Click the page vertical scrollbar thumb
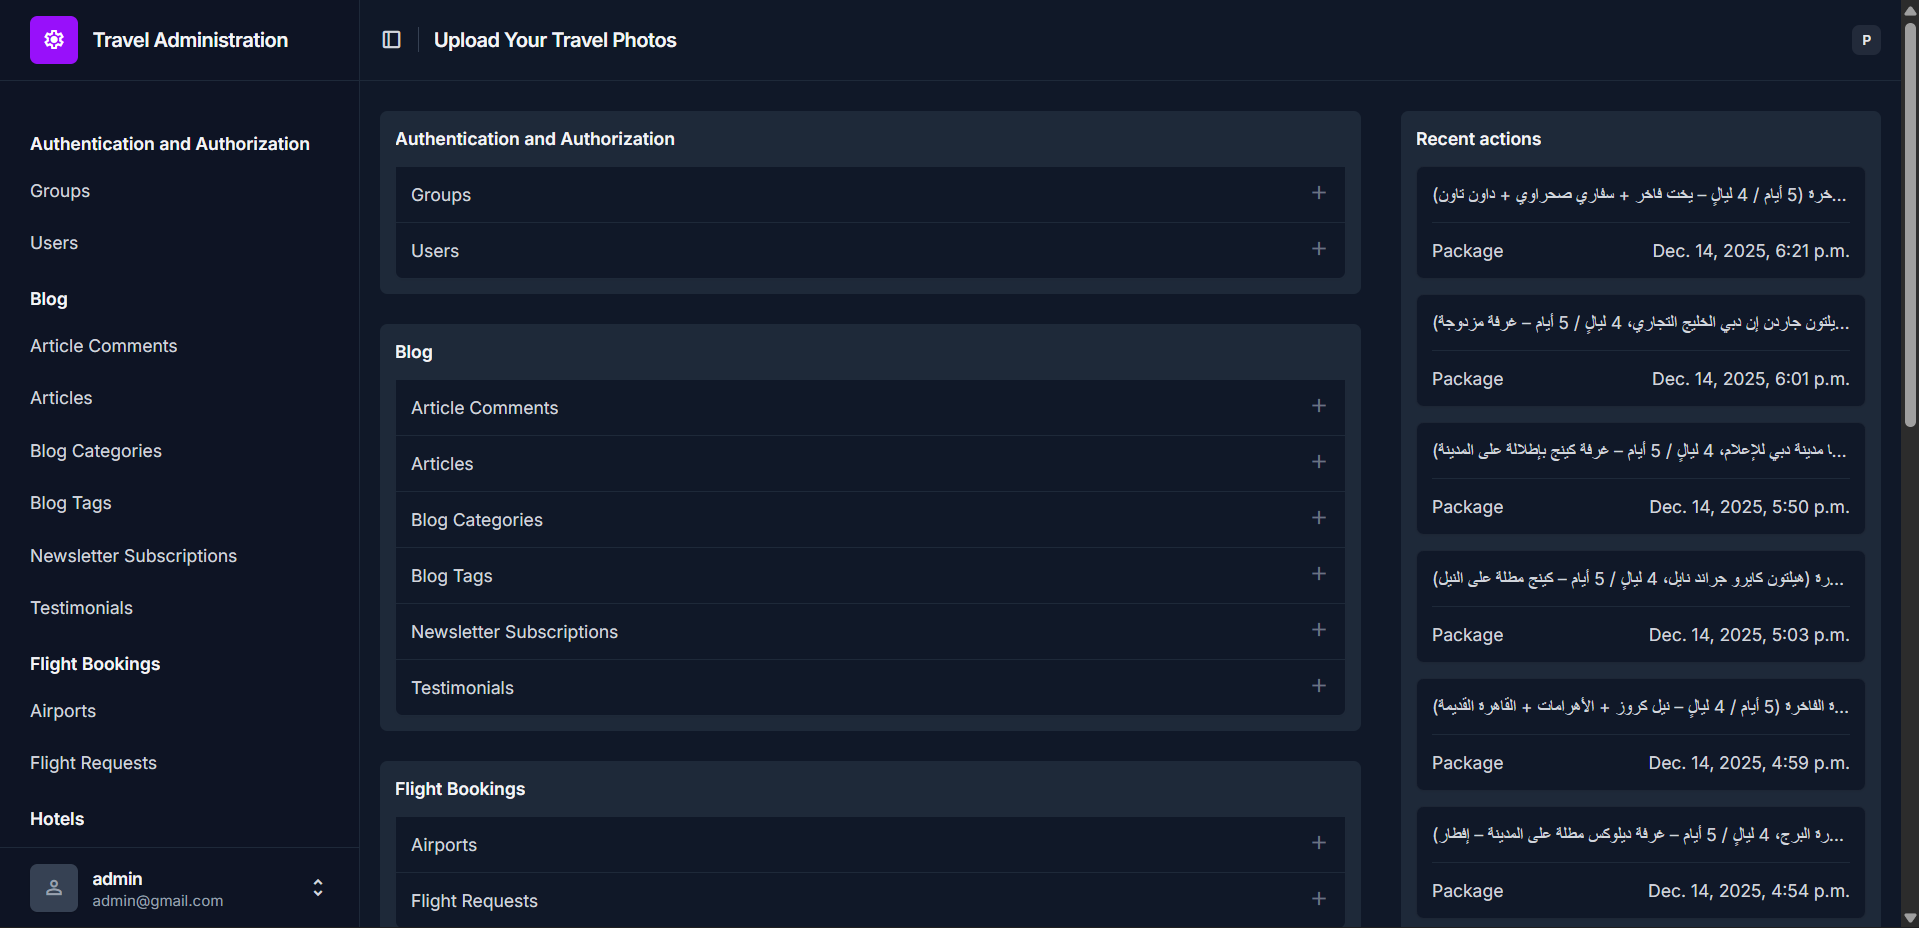This screenshot has height=928, width=1919. point(1910,220)
